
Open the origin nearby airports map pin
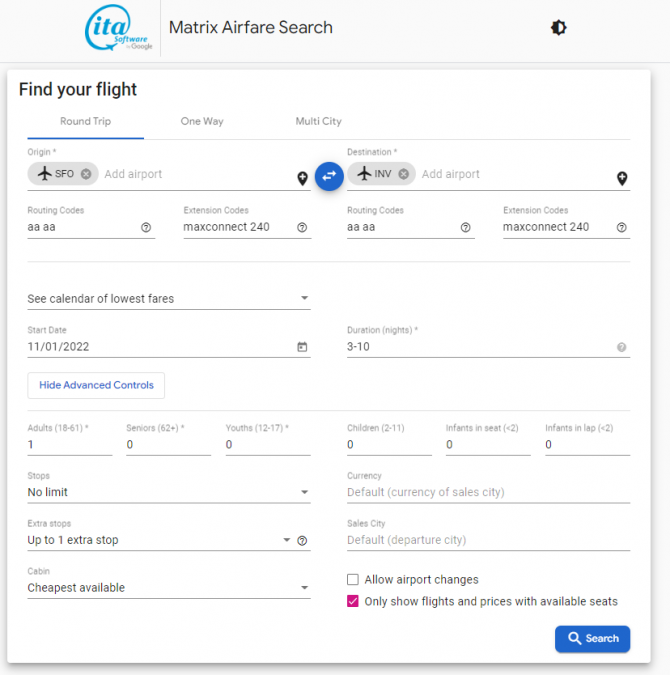302,179
